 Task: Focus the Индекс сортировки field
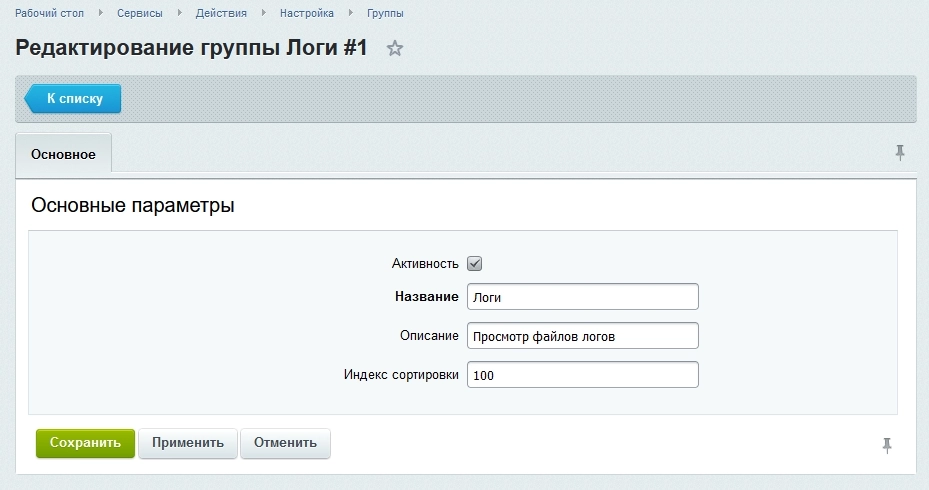coord(583,375)
